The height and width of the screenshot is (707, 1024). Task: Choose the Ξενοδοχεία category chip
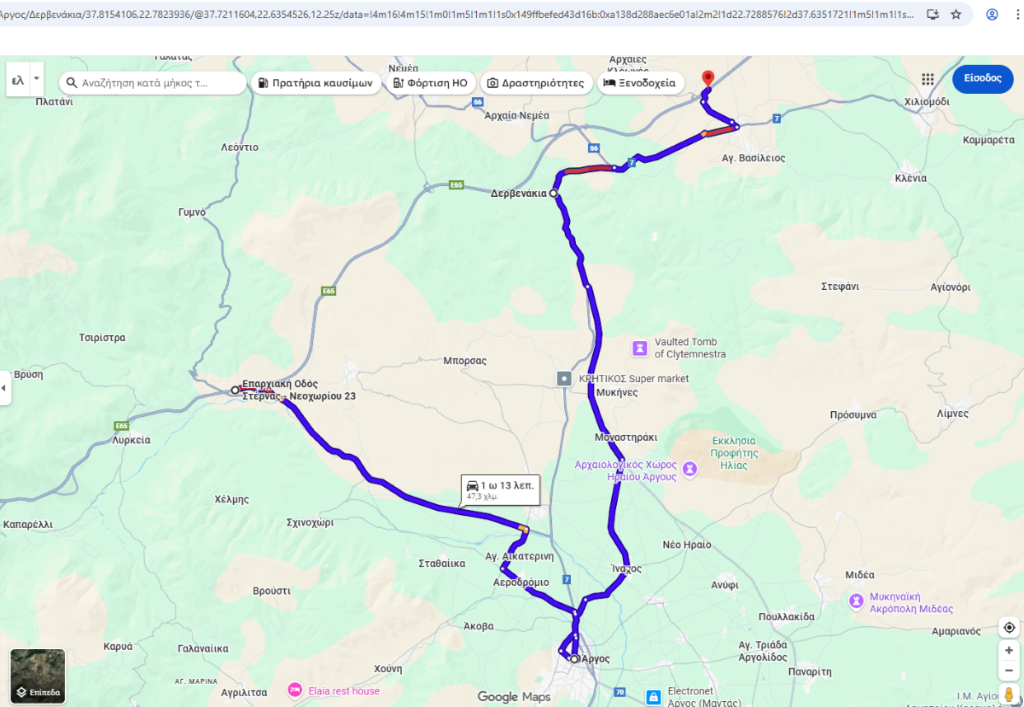click(x=641, y=83)
